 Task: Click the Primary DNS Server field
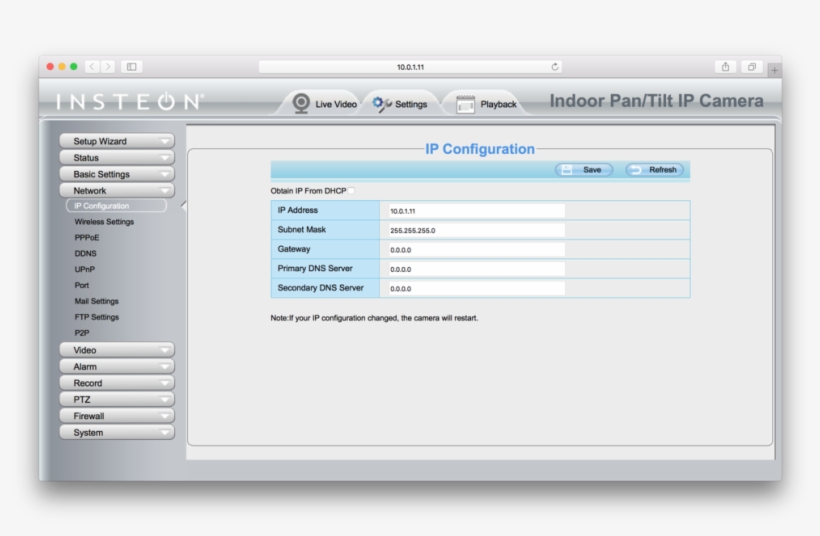click(x=476, y=269)
